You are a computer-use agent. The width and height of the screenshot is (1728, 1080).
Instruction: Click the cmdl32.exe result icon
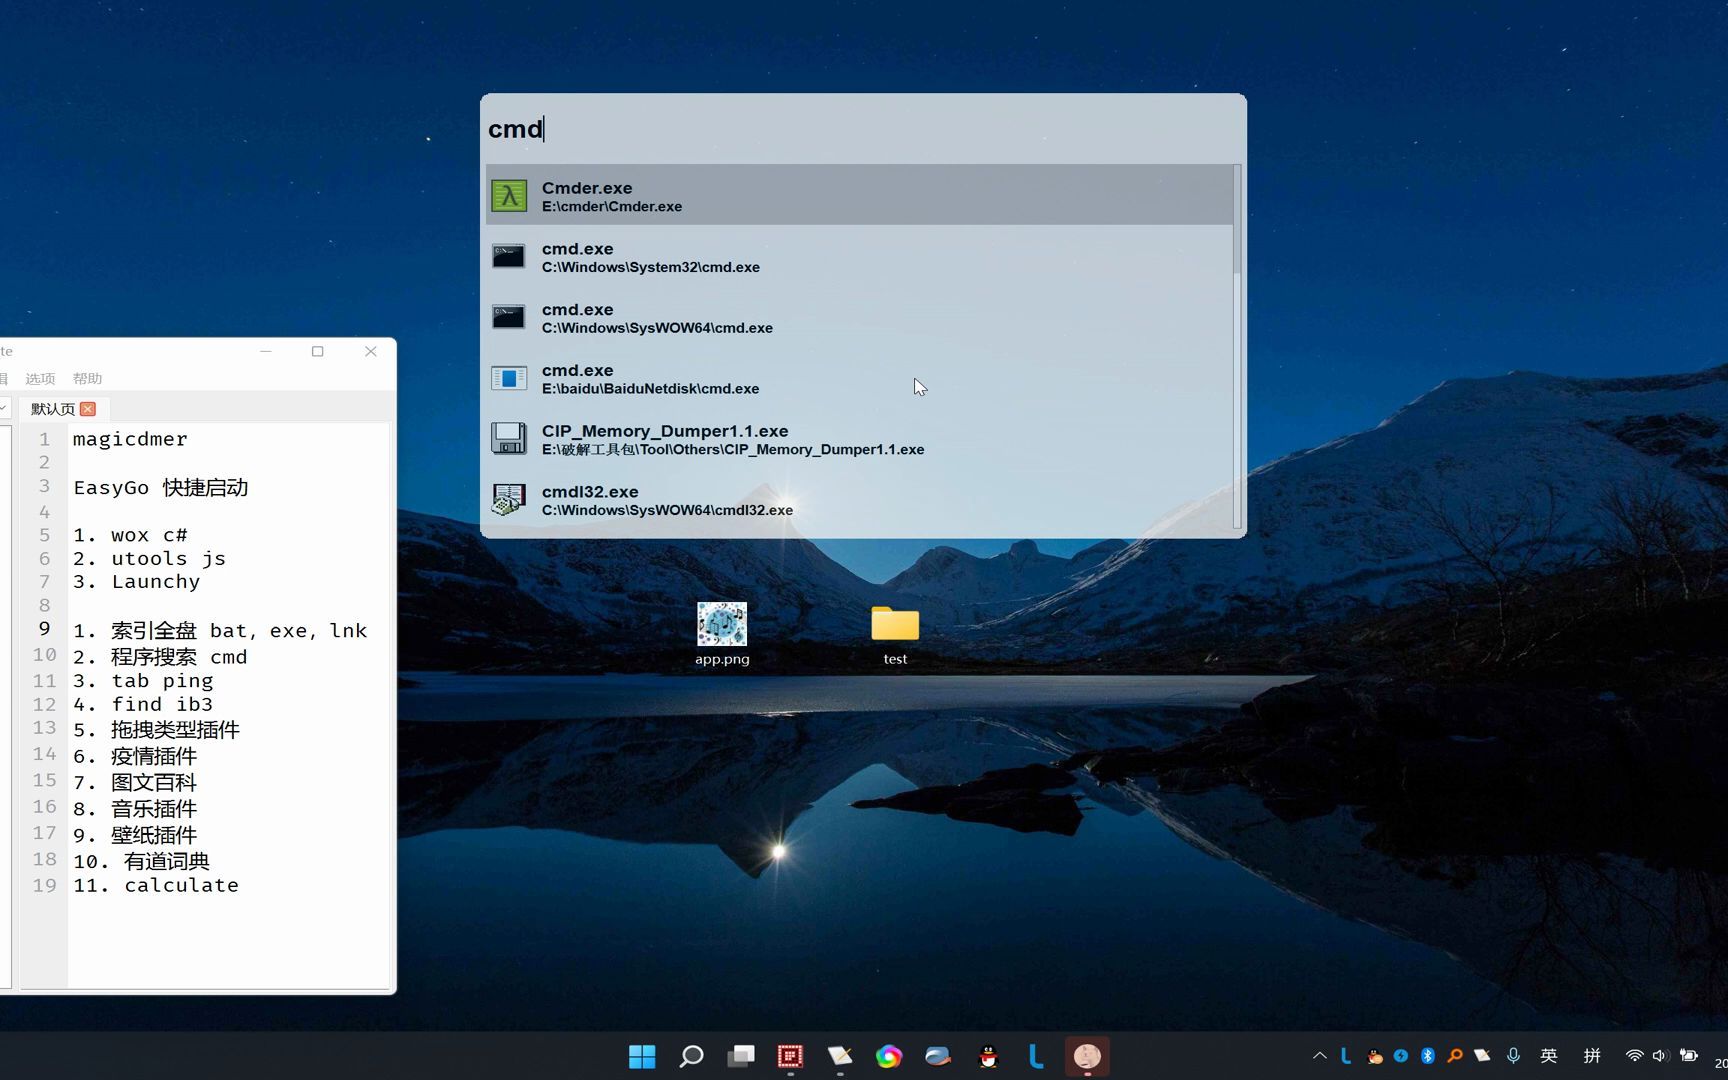click(509, 500)
